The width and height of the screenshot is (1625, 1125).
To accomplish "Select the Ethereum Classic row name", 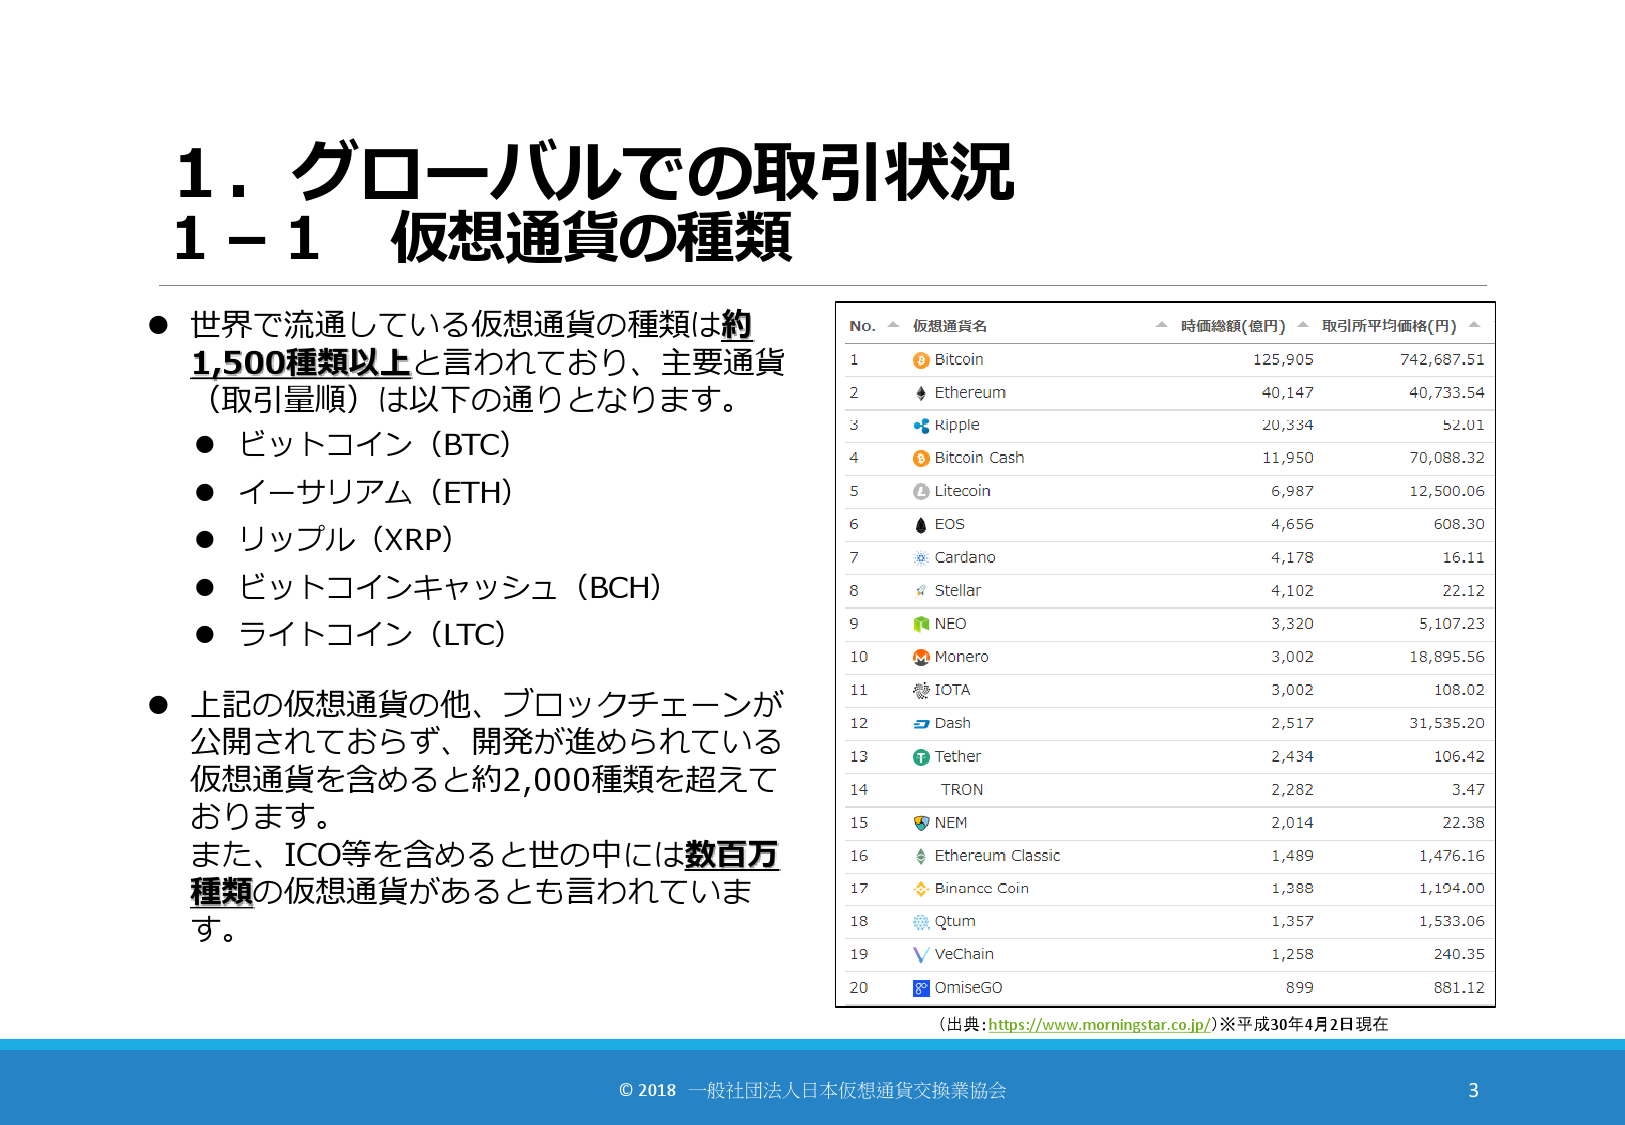I will coord(997,856).
